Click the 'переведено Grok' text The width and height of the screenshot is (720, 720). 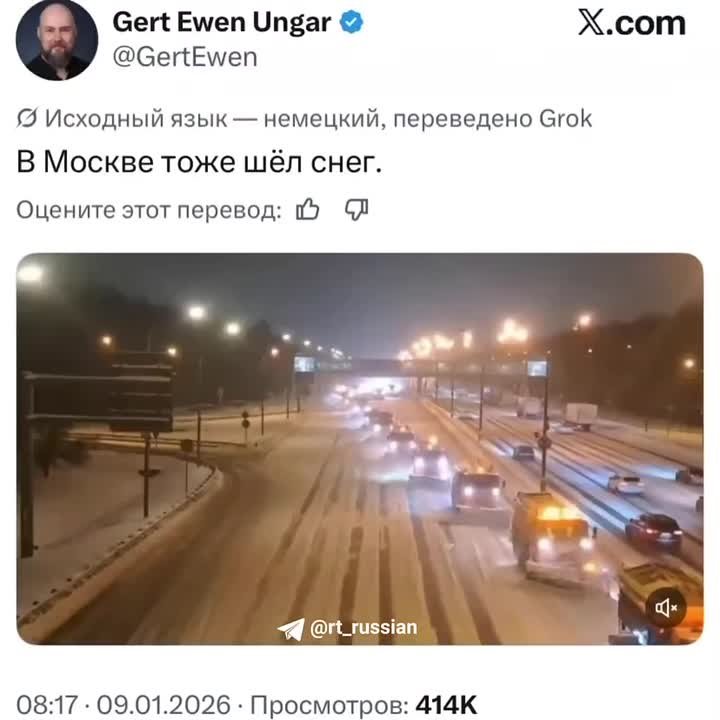coord(493,119)
